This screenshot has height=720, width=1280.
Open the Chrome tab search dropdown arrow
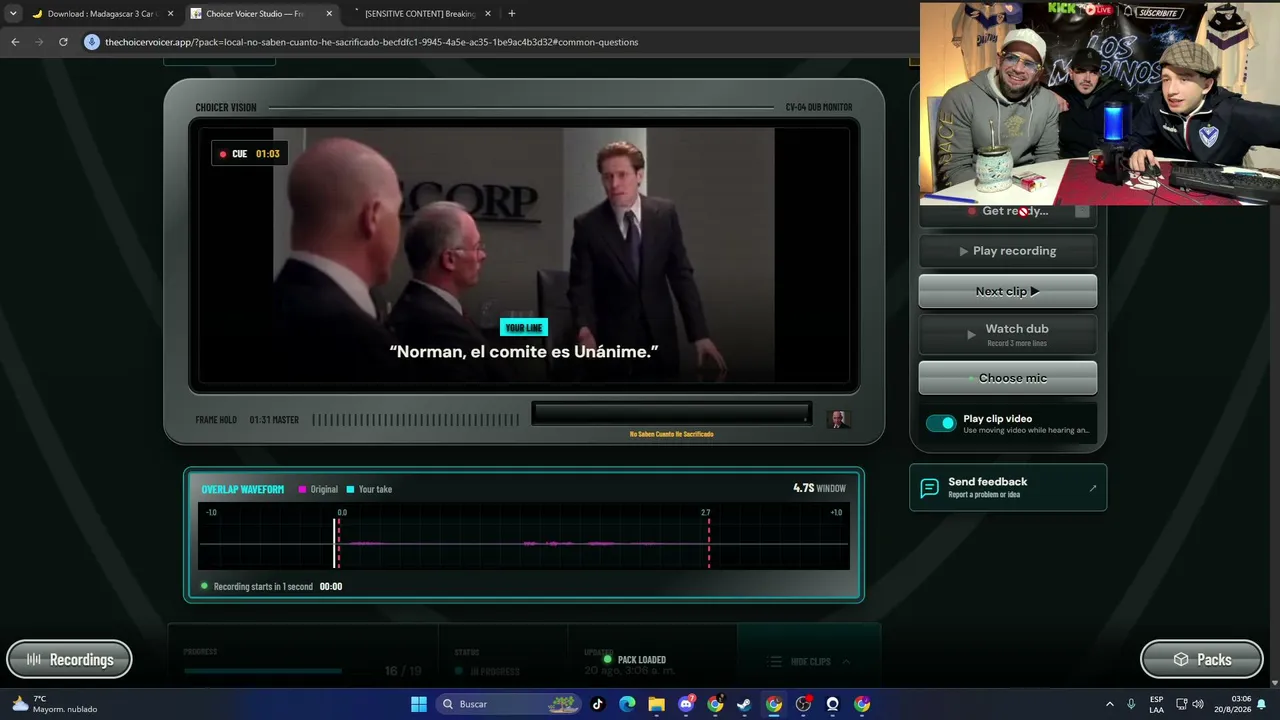point(13,14)
